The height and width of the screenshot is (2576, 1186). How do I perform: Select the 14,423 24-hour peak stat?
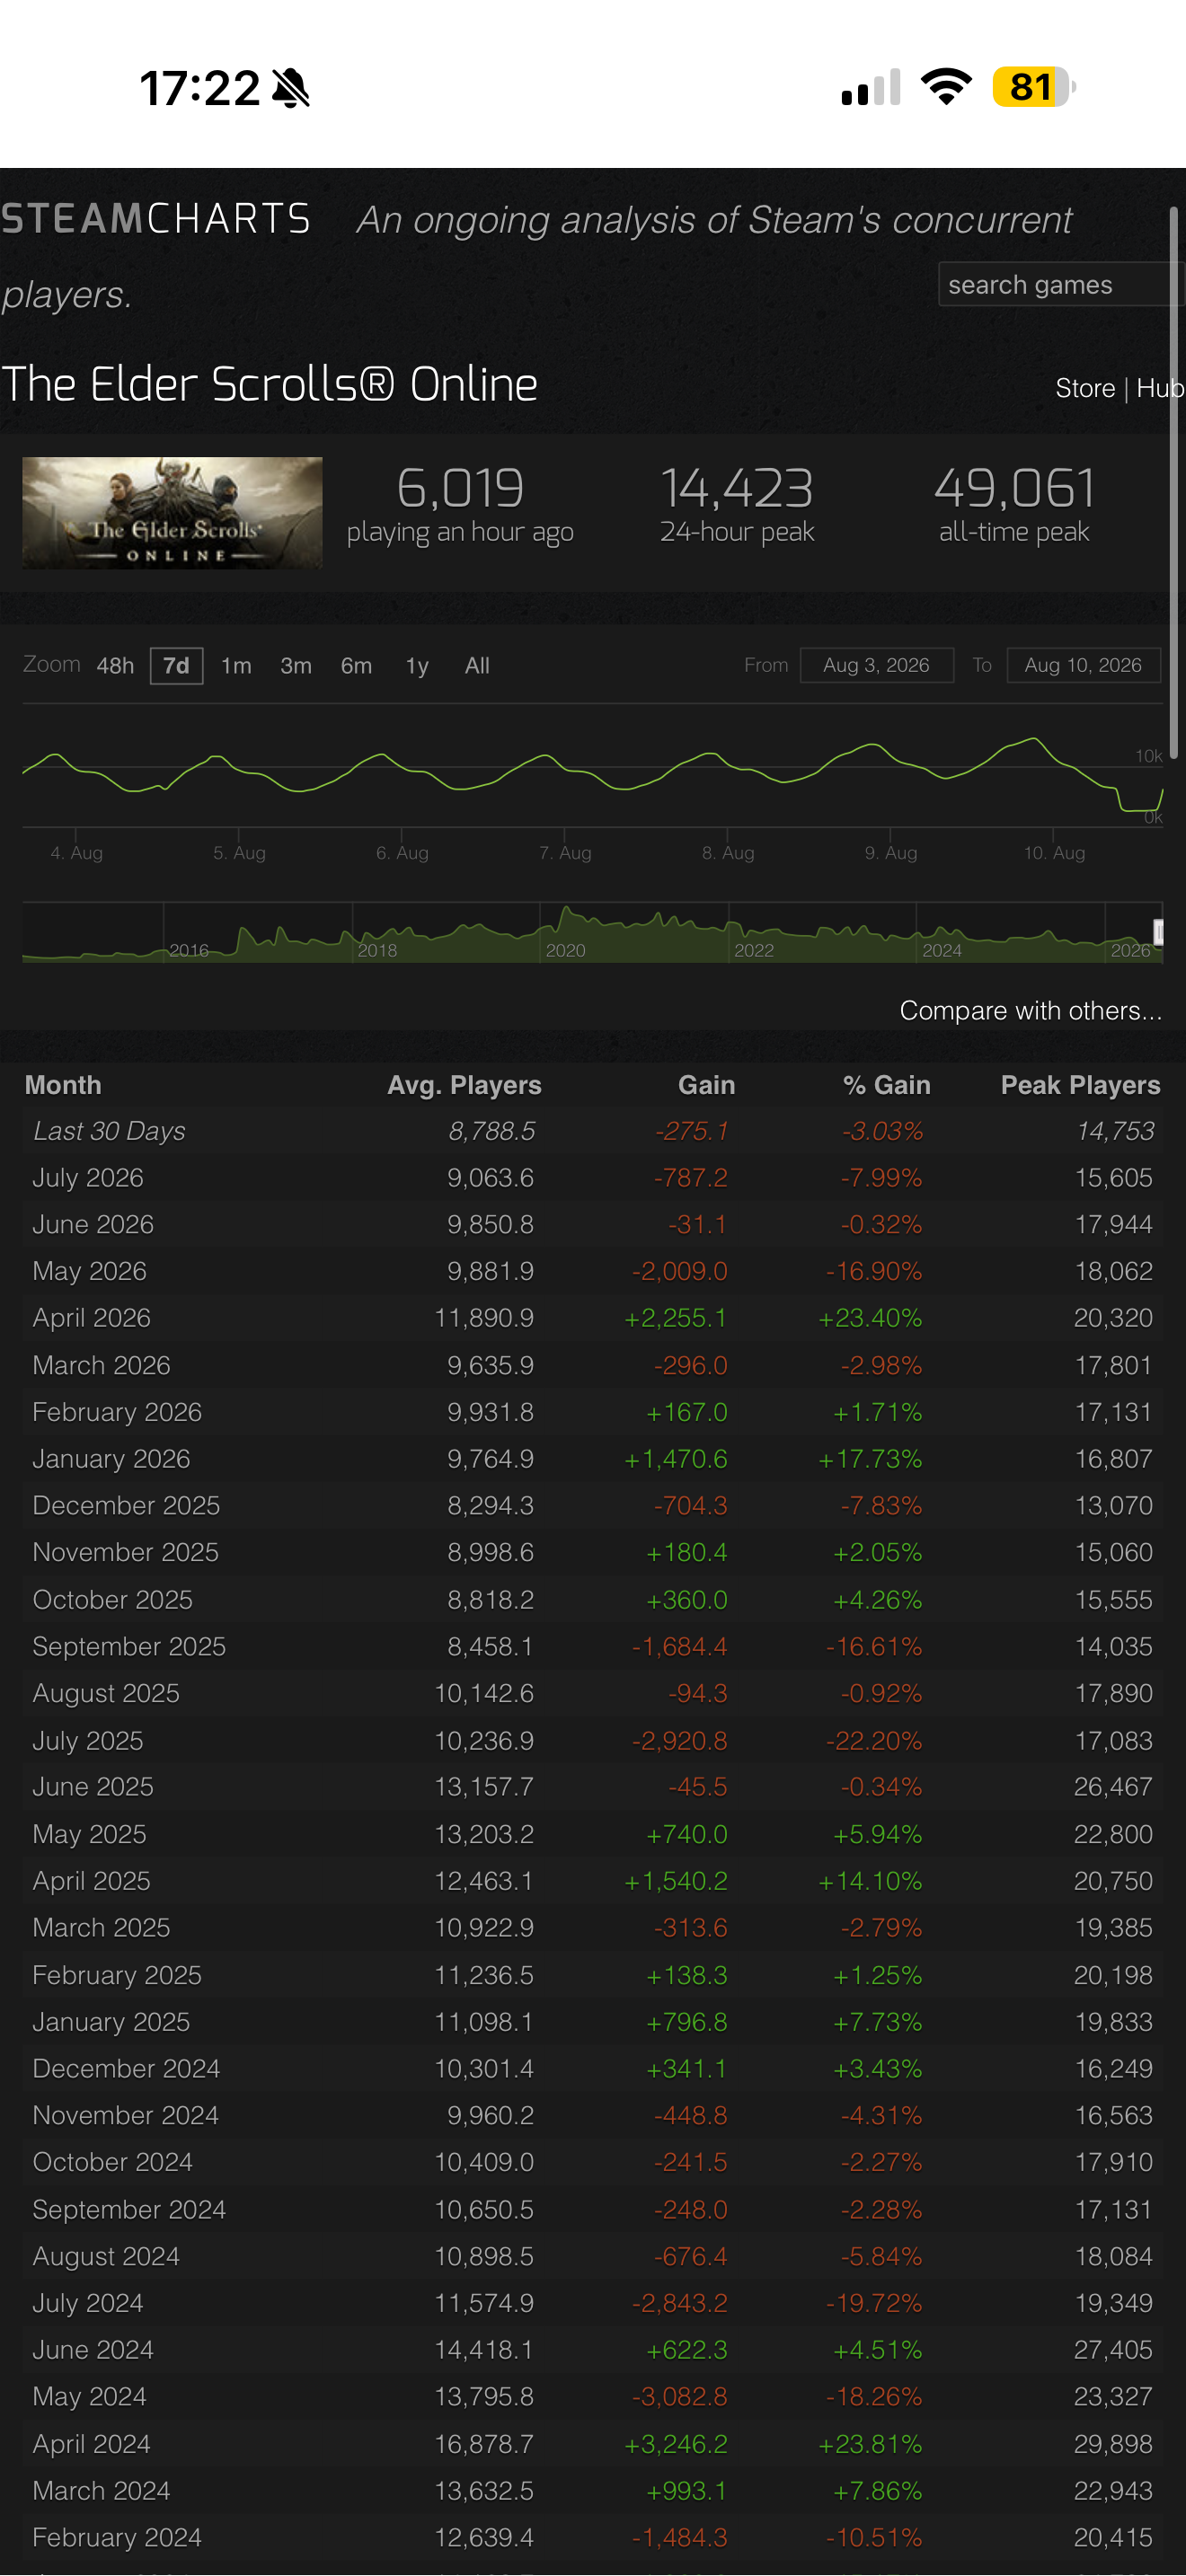(x=737, y=505)
